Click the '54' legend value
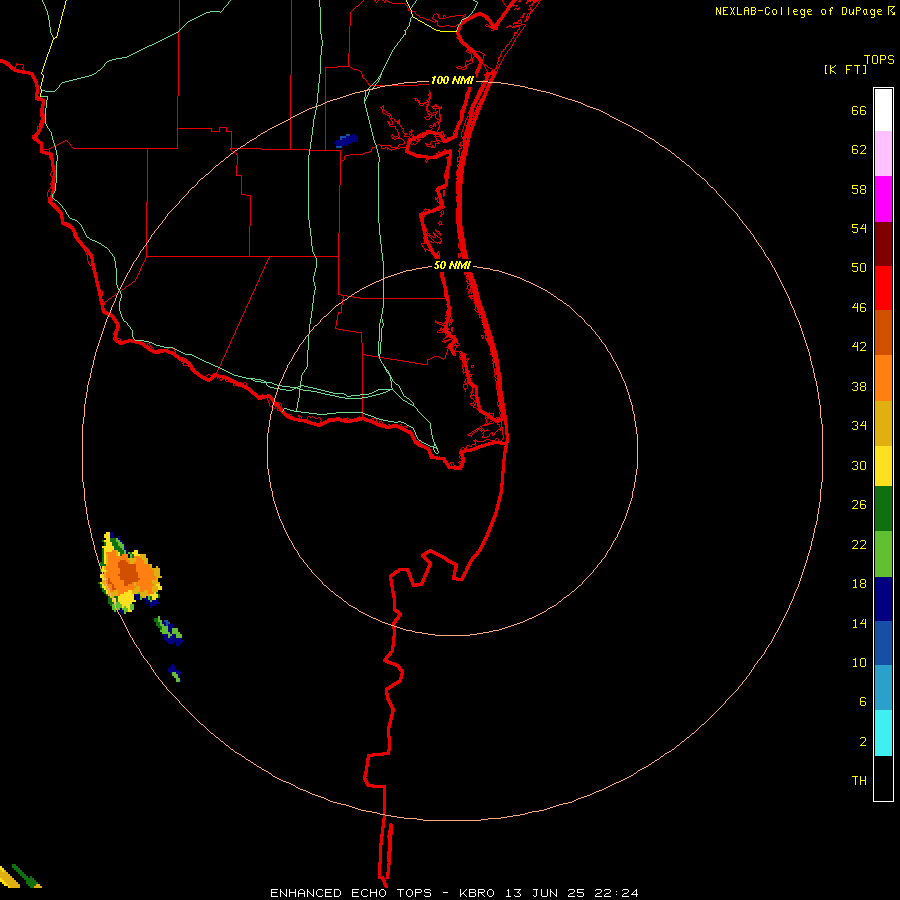Screen dimensions: 900x900 click(859, 228)
